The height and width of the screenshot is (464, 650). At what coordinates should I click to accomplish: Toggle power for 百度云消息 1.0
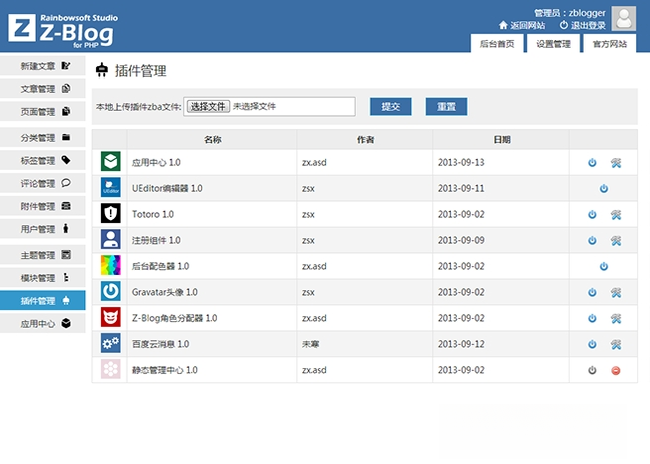point(592,344)
